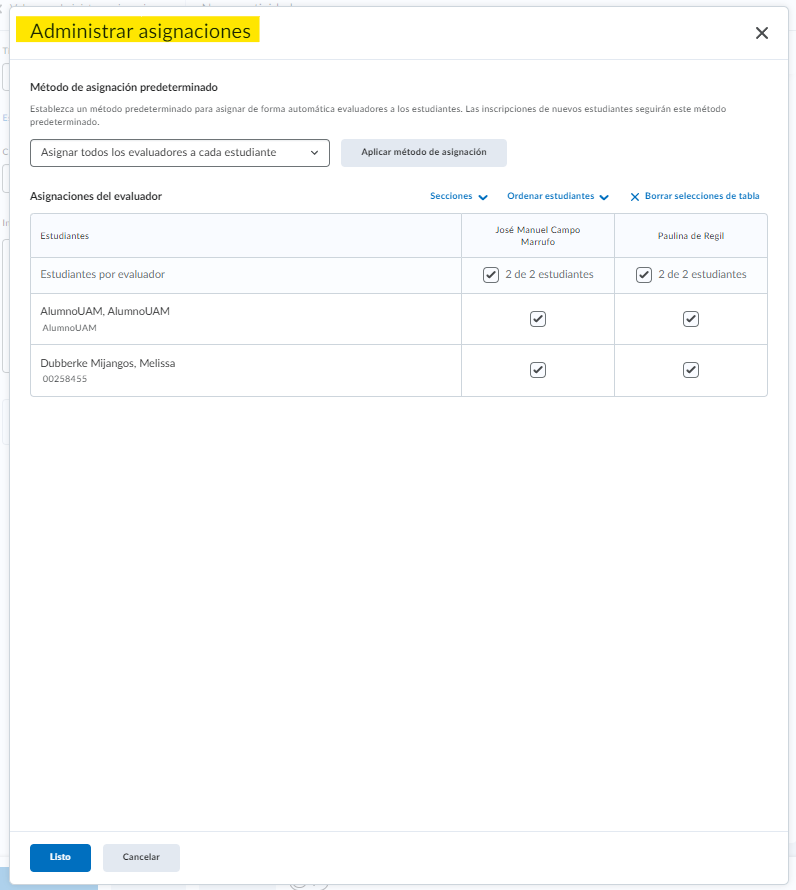Close the Administrar asignaciones dialog
This screenshot has width=796, height=890.
[x=762, y=33]
